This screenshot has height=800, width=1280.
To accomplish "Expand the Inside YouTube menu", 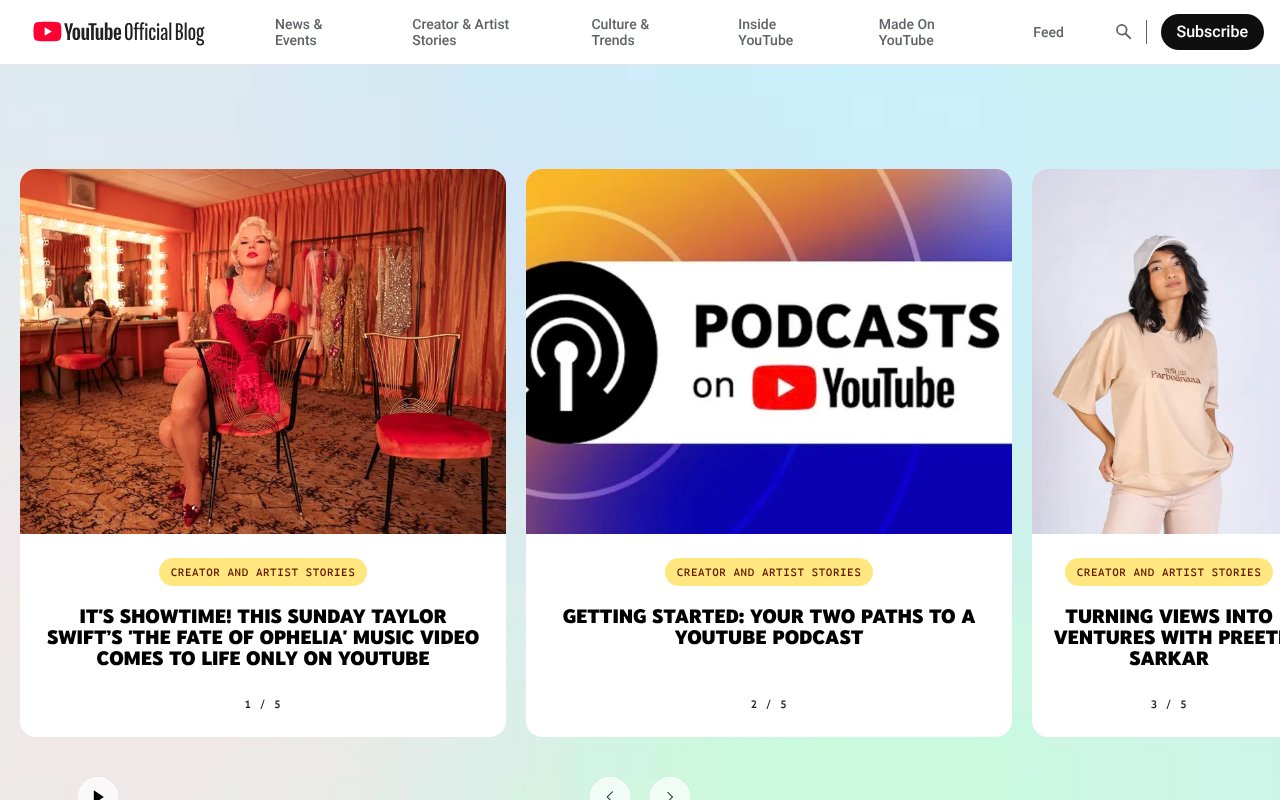I will coord(765,32).
